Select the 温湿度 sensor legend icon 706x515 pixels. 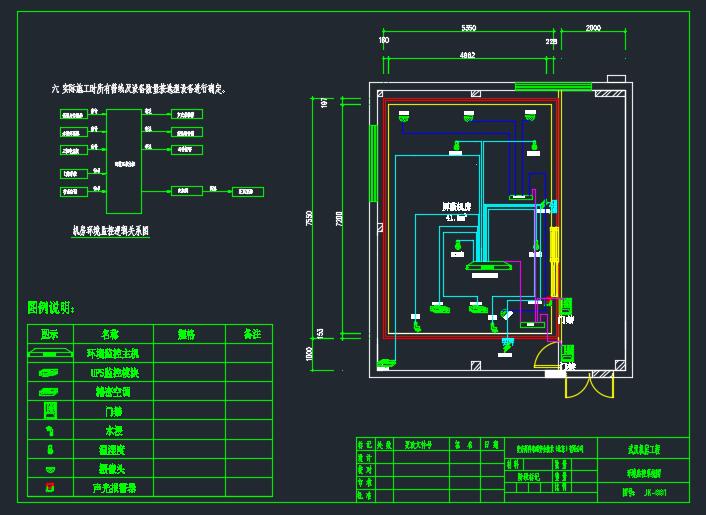(50, 450)
